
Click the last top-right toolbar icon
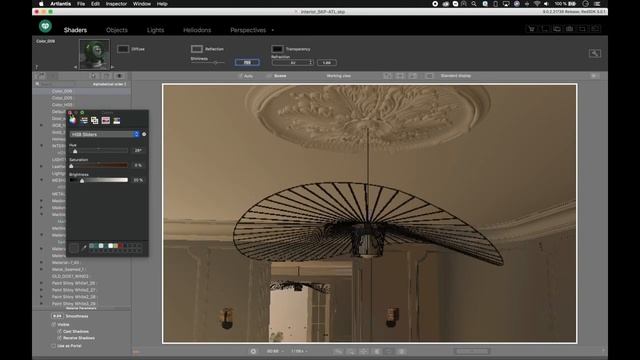tap(596, 29)
